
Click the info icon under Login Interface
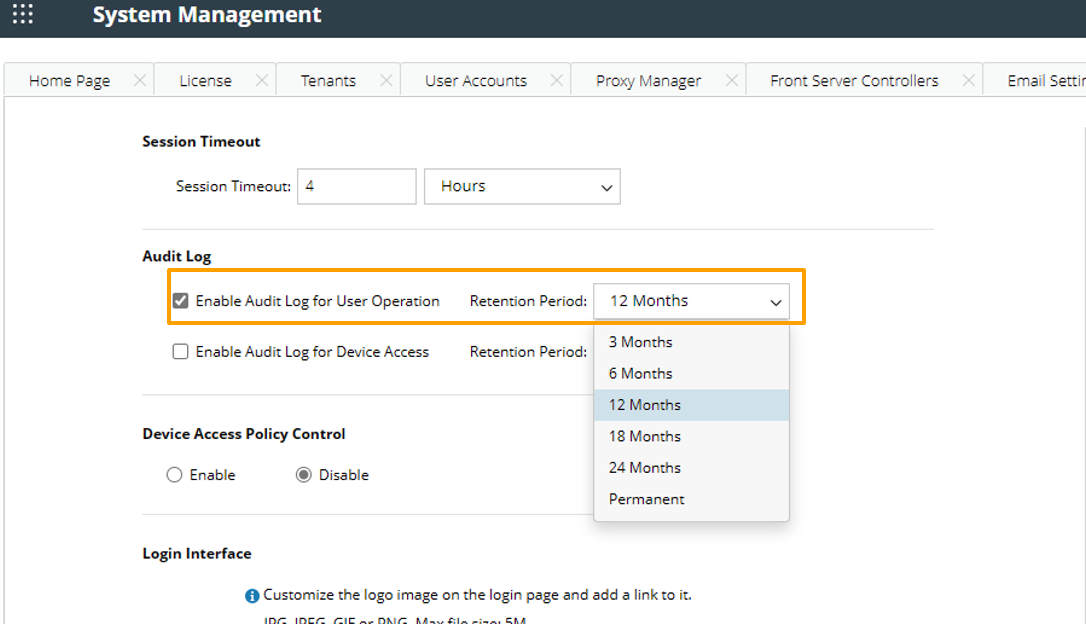(x=252, y=596)
